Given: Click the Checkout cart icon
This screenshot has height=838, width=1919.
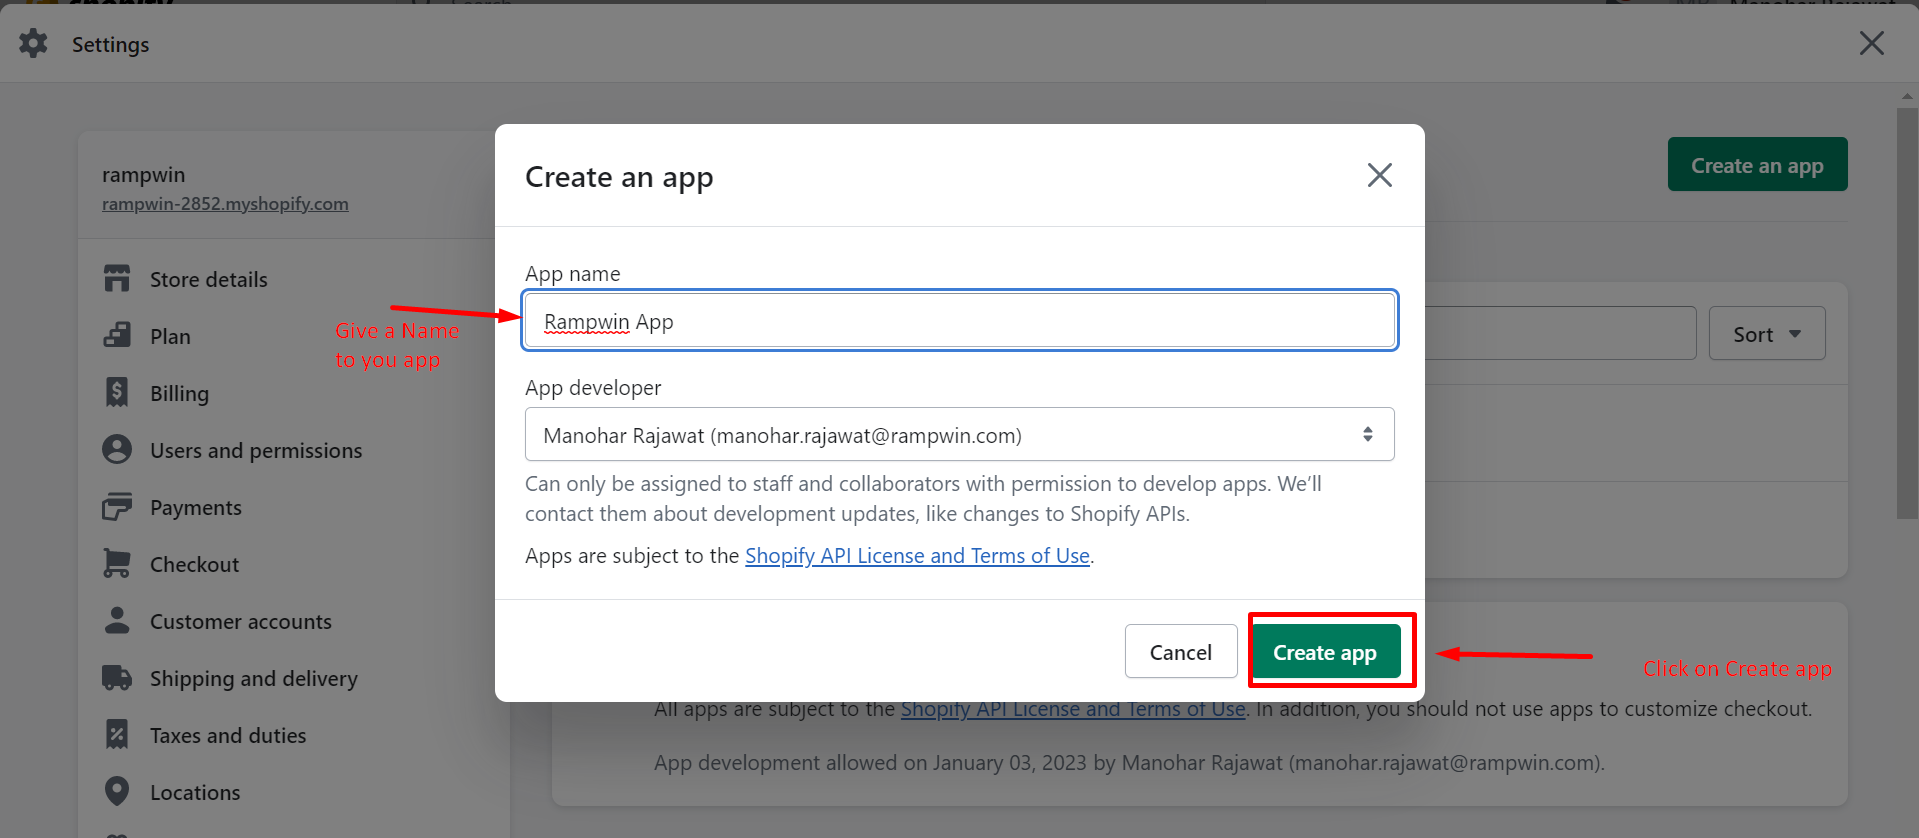Looking at the screenshot, I should tap(117, 564).
